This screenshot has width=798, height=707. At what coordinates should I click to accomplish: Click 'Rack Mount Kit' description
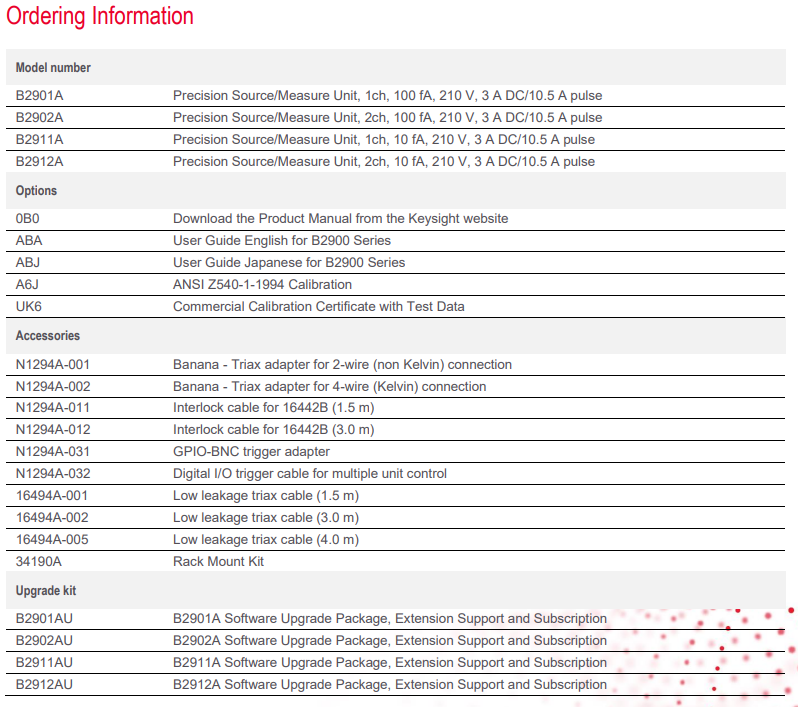point(218,561)
